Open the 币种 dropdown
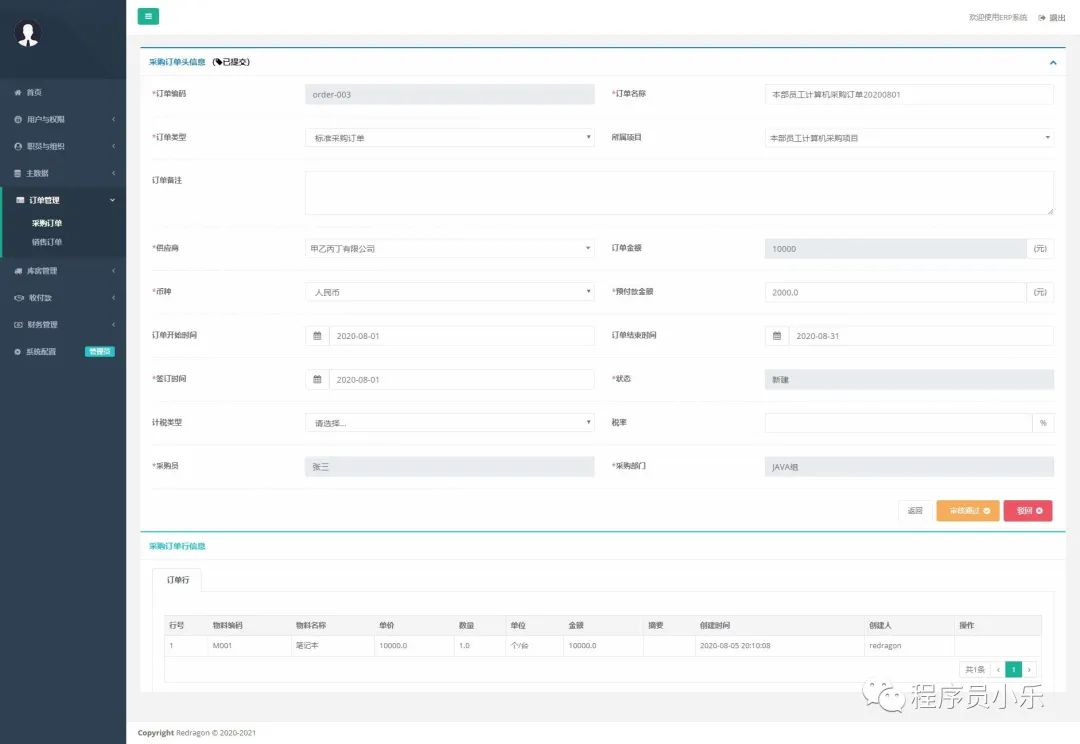Viewport: 1080px width, 744px height. point(450,292)
